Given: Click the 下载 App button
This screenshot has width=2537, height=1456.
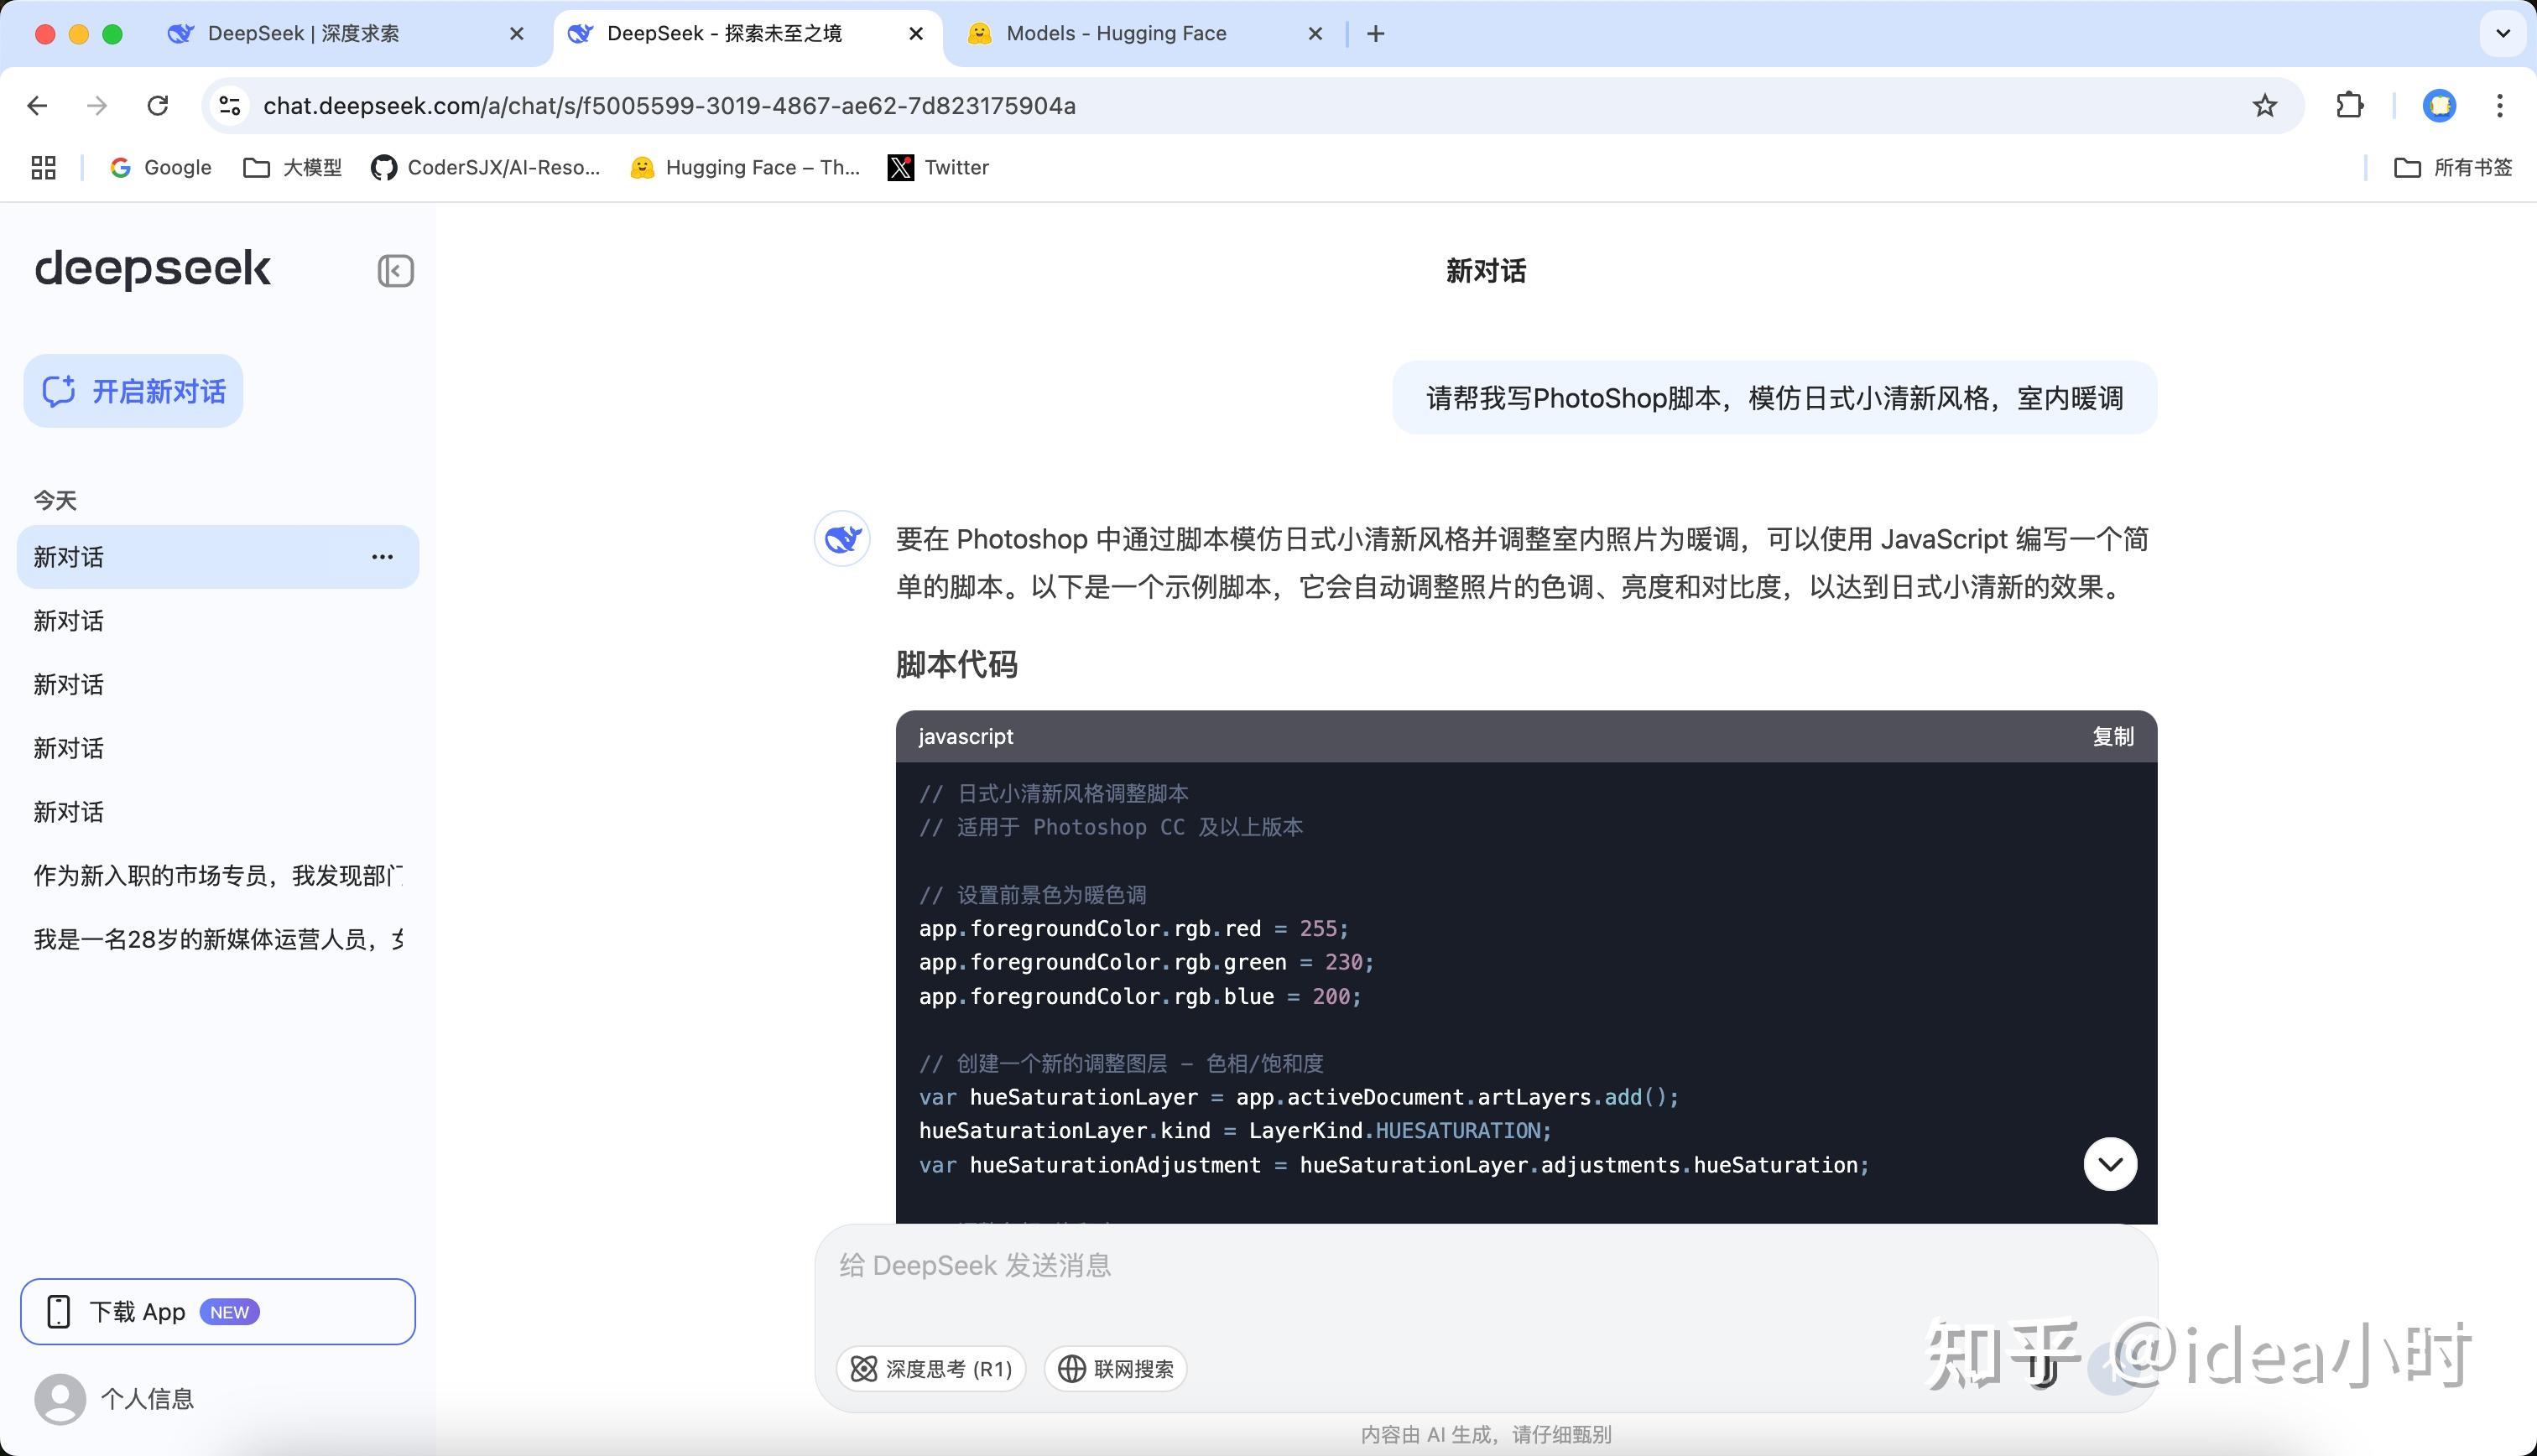Looking at the screenshot, I should pos(218,1312).
